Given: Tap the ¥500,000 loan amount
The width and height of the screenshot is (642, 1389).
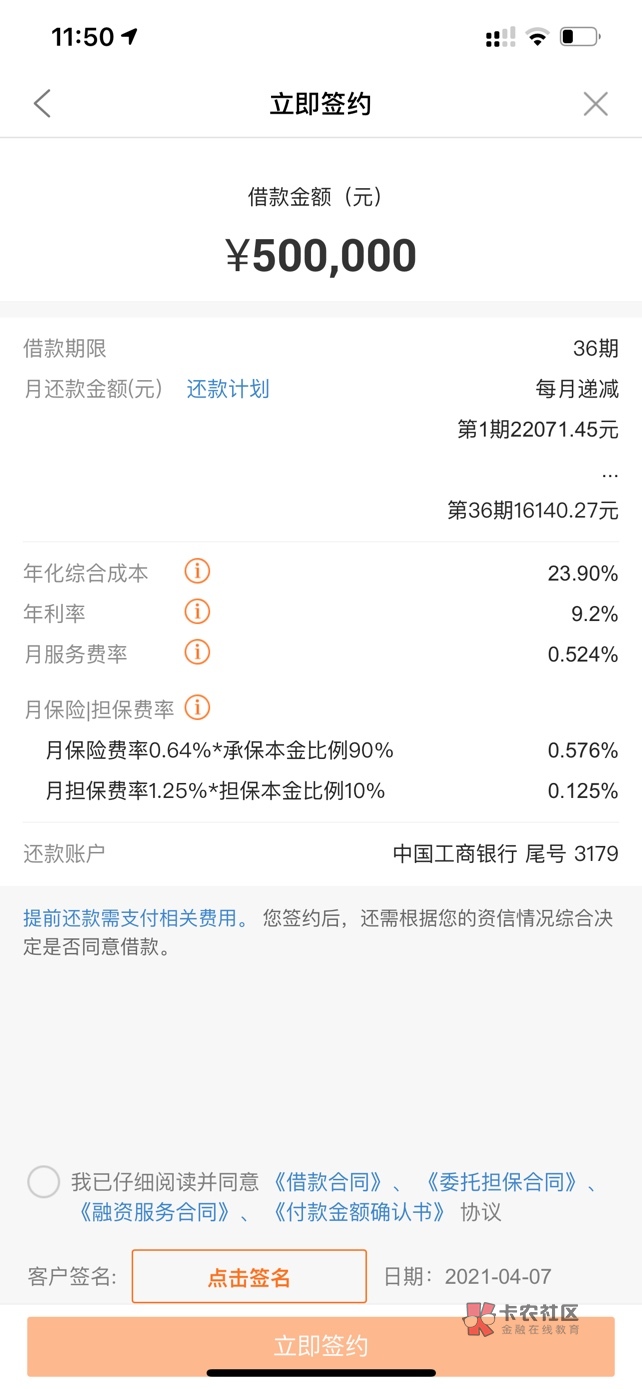Looking at the screenshot, I should tap(321, 256).
